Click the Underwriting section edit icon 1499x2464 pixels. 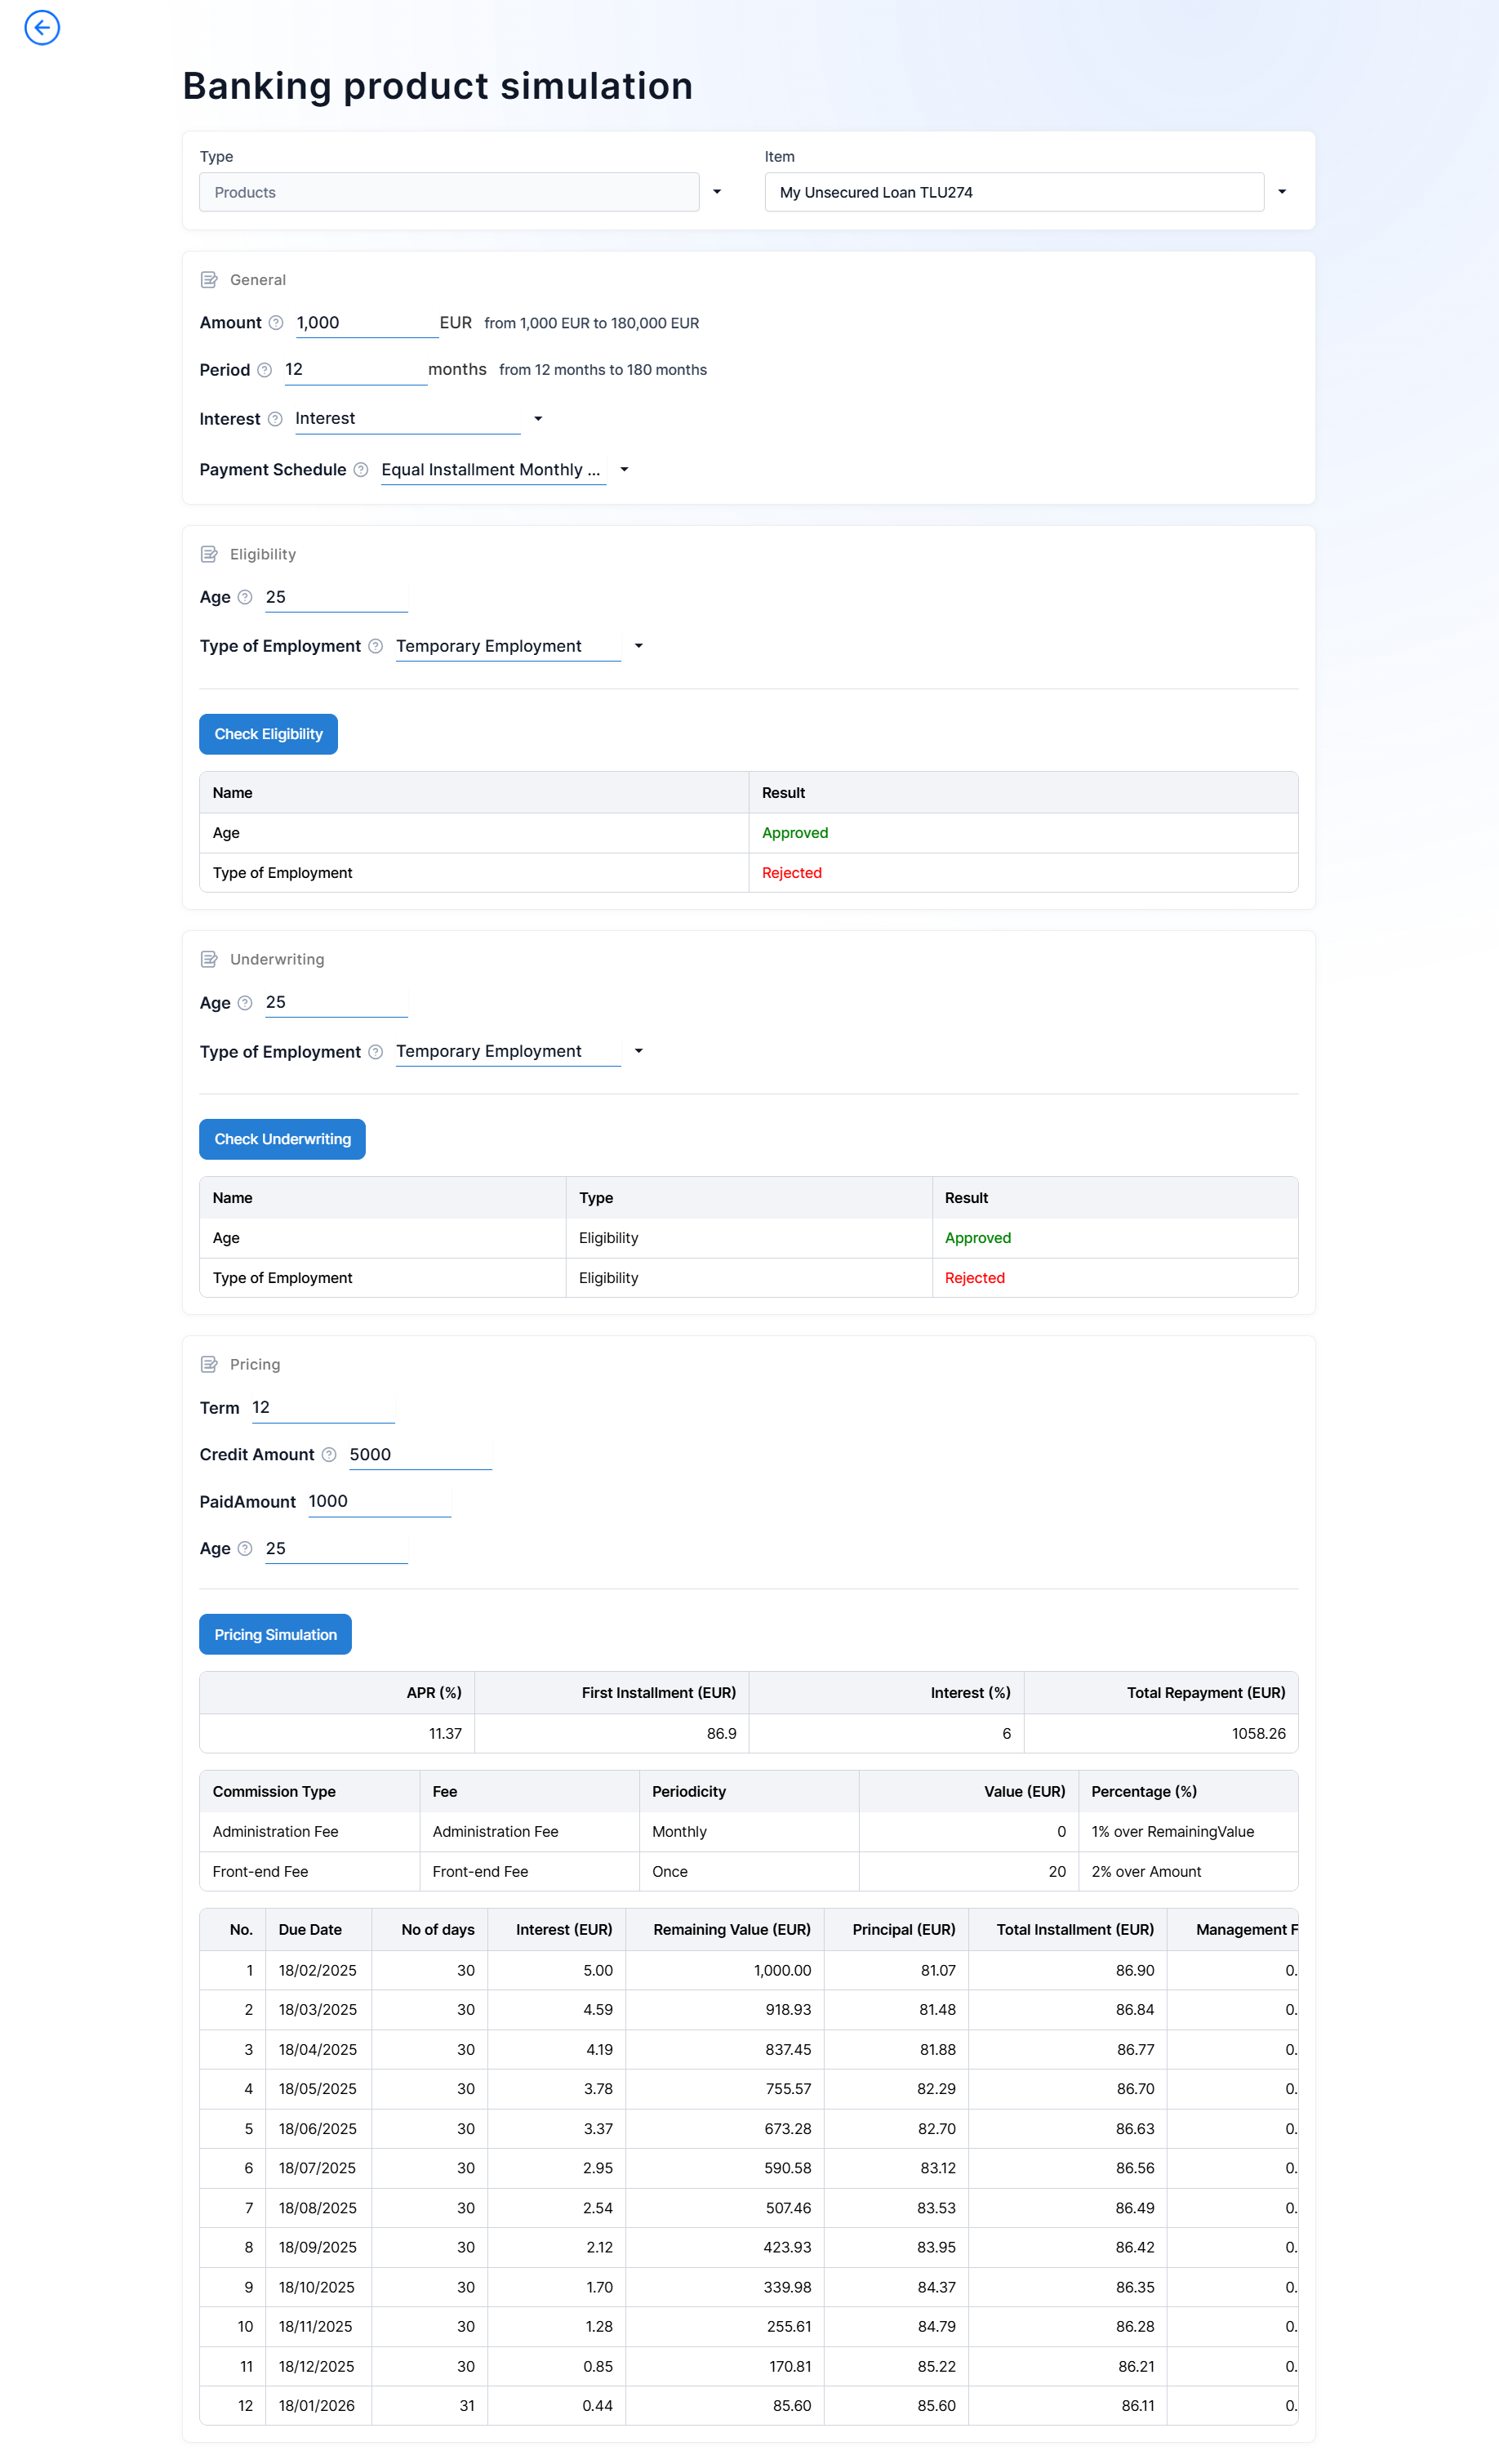pos(209,959)
